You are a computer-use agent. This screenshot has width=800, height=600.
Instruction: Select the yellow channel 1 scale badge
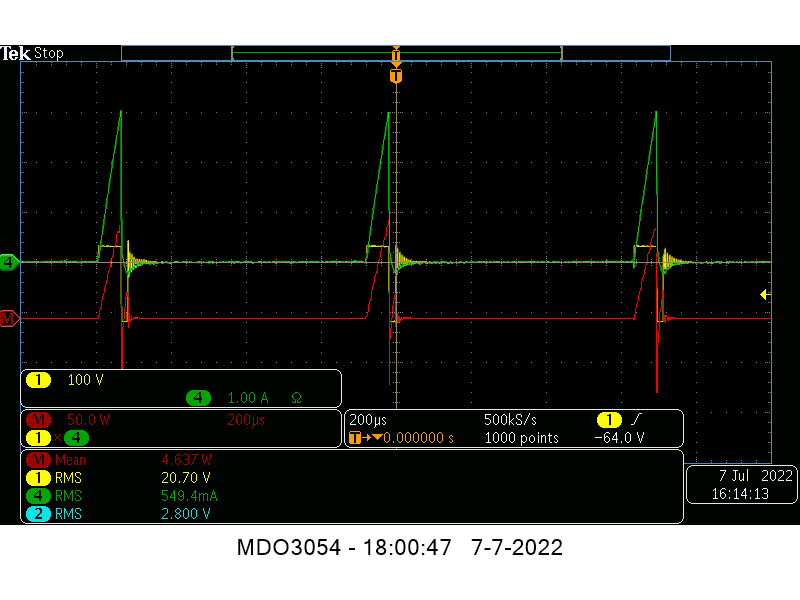tap(37, 381)
